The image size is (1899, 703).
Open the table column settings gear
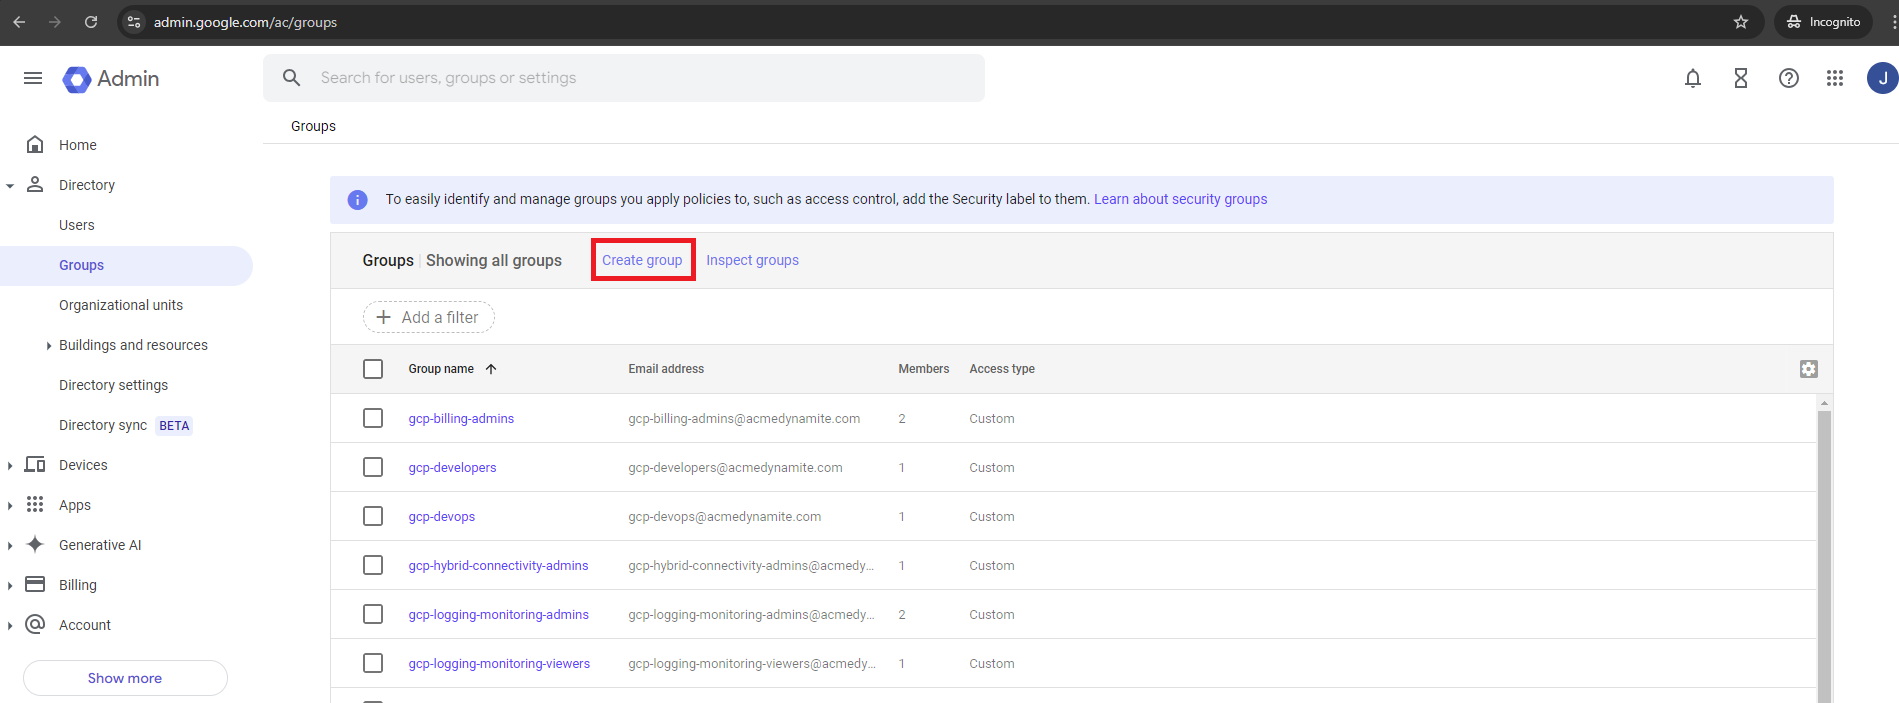tap(1808, 369)
